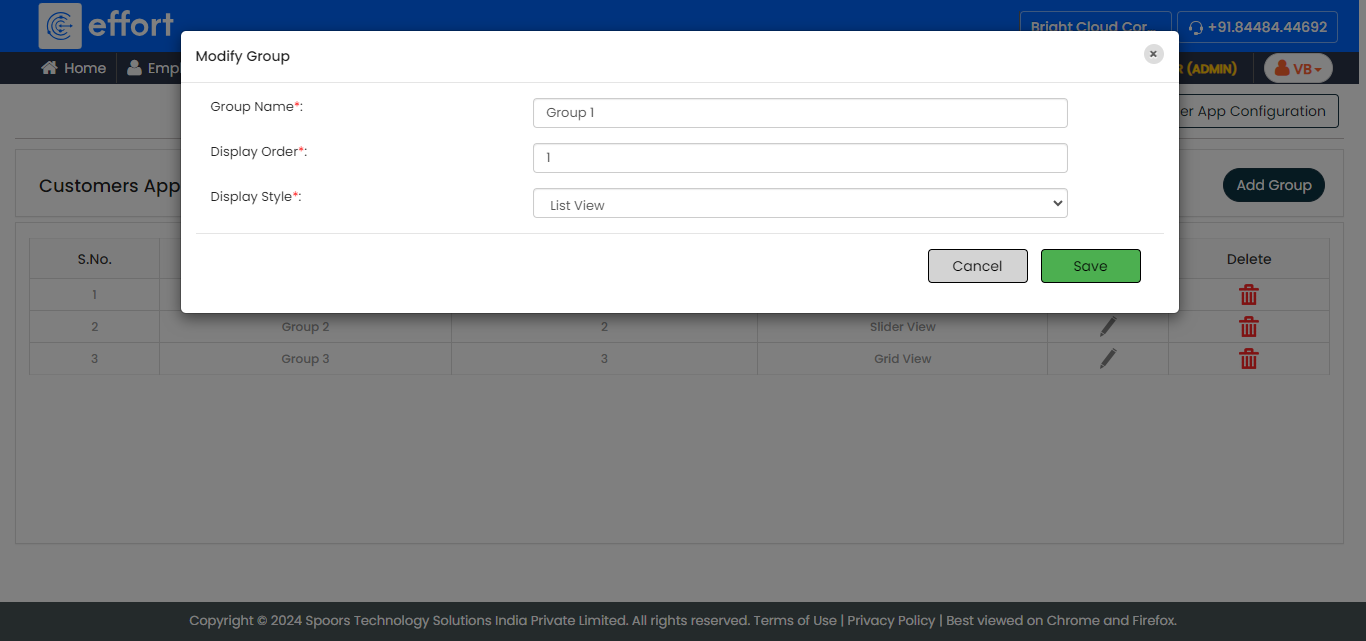Remove Group 3 with its trash icon

[1248, 359]
